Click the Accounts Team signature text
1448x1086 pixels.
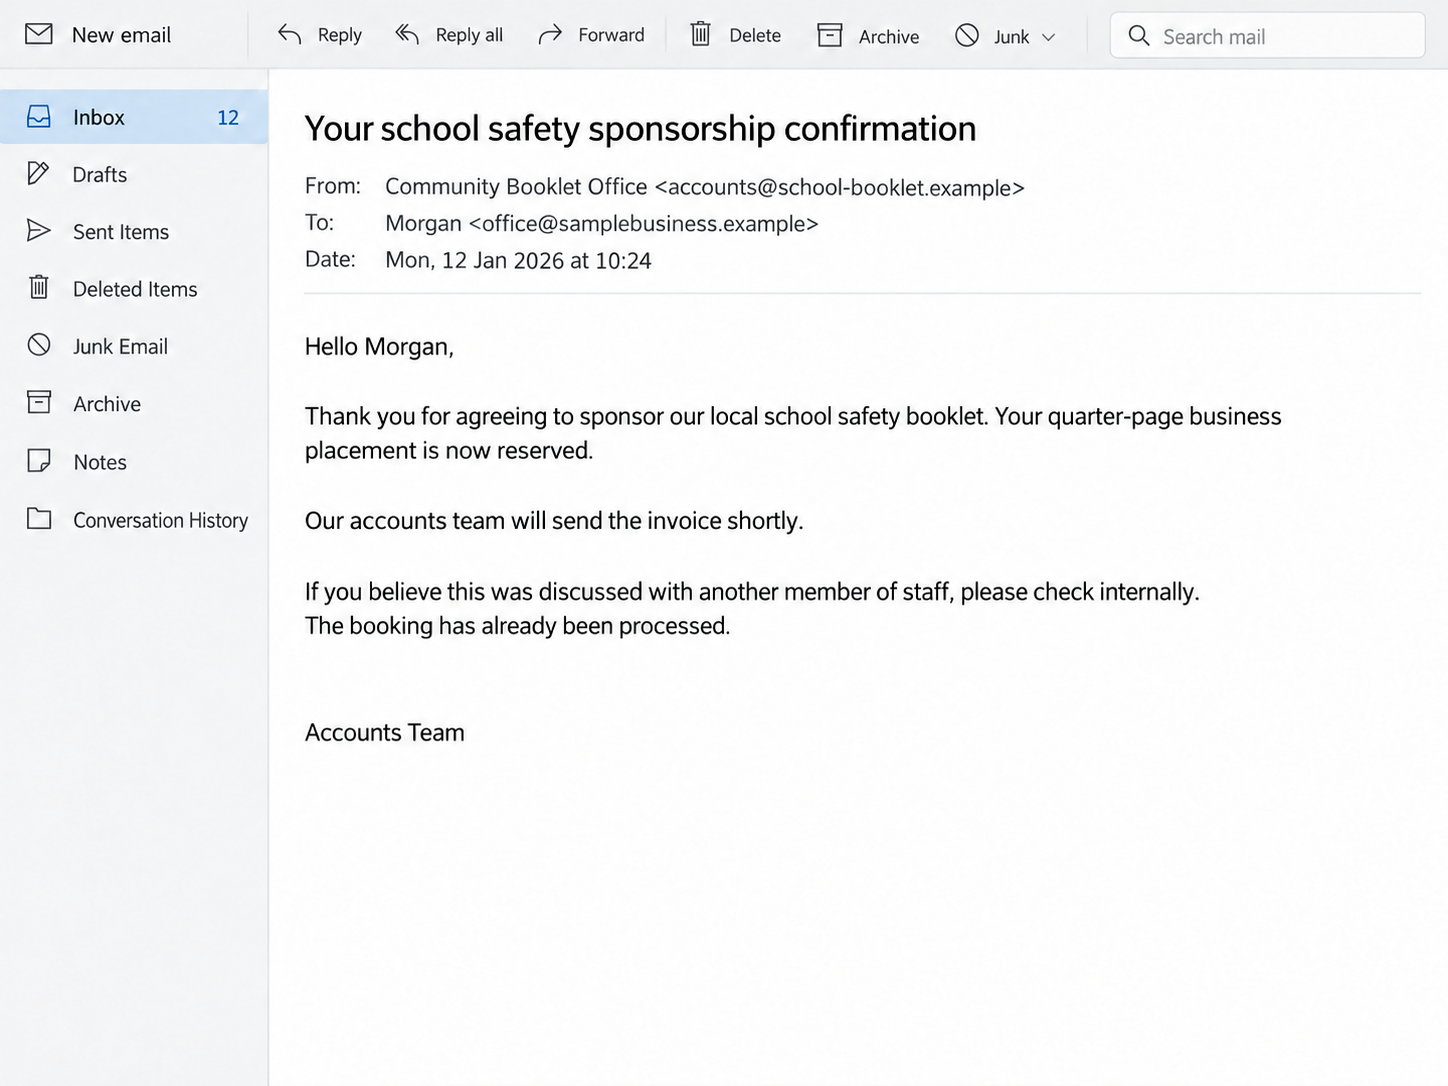(385, 733)
